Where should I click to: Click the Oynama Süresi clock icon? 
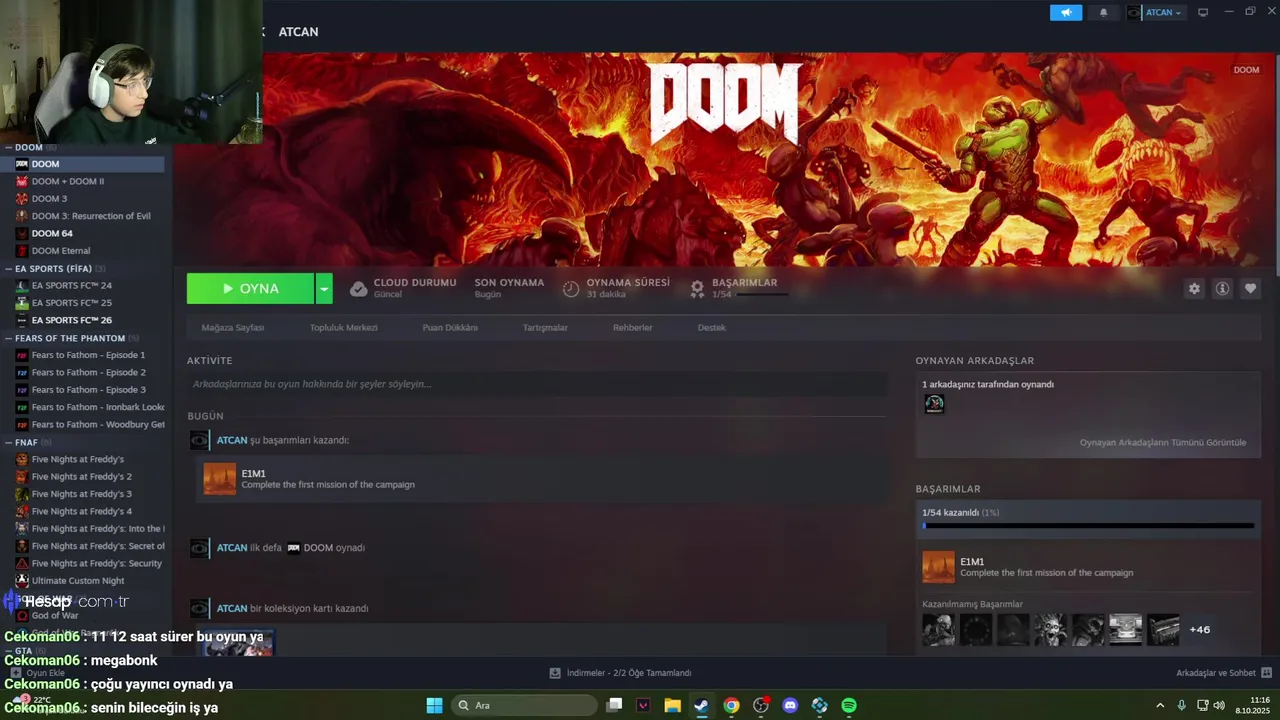pyautogui.click(x=571, y=289)
